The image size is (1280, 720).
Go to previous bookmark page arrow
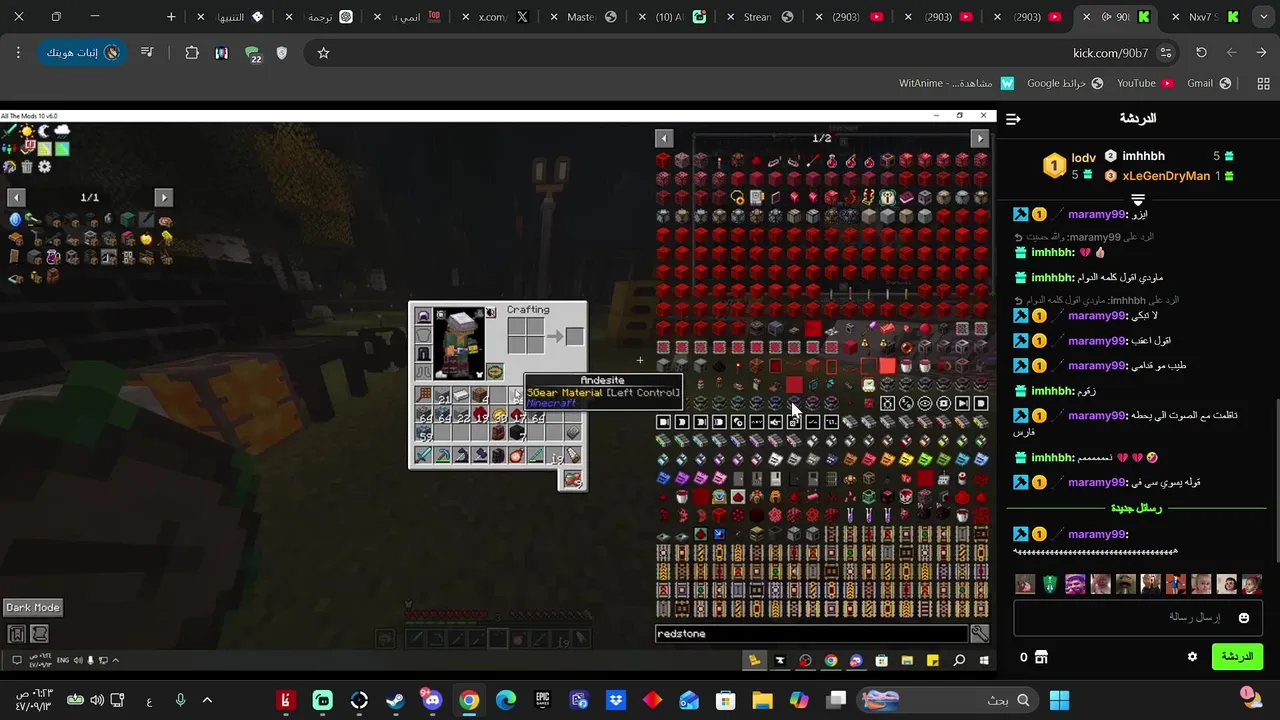tap(15, 197)
